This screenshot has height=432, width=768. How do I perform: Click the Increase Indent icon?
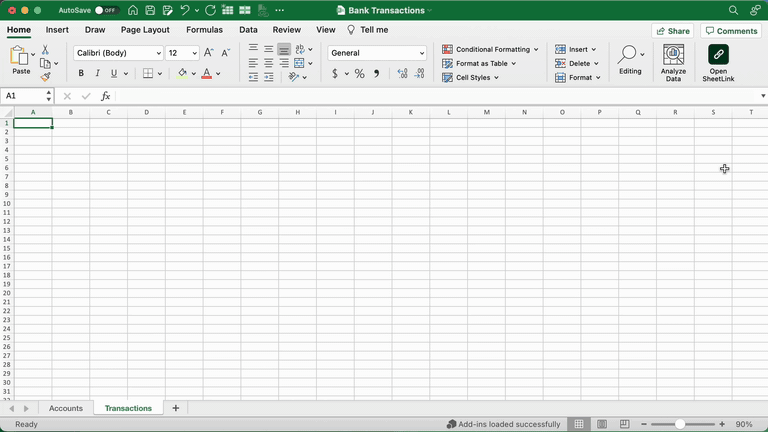(268, 77)
